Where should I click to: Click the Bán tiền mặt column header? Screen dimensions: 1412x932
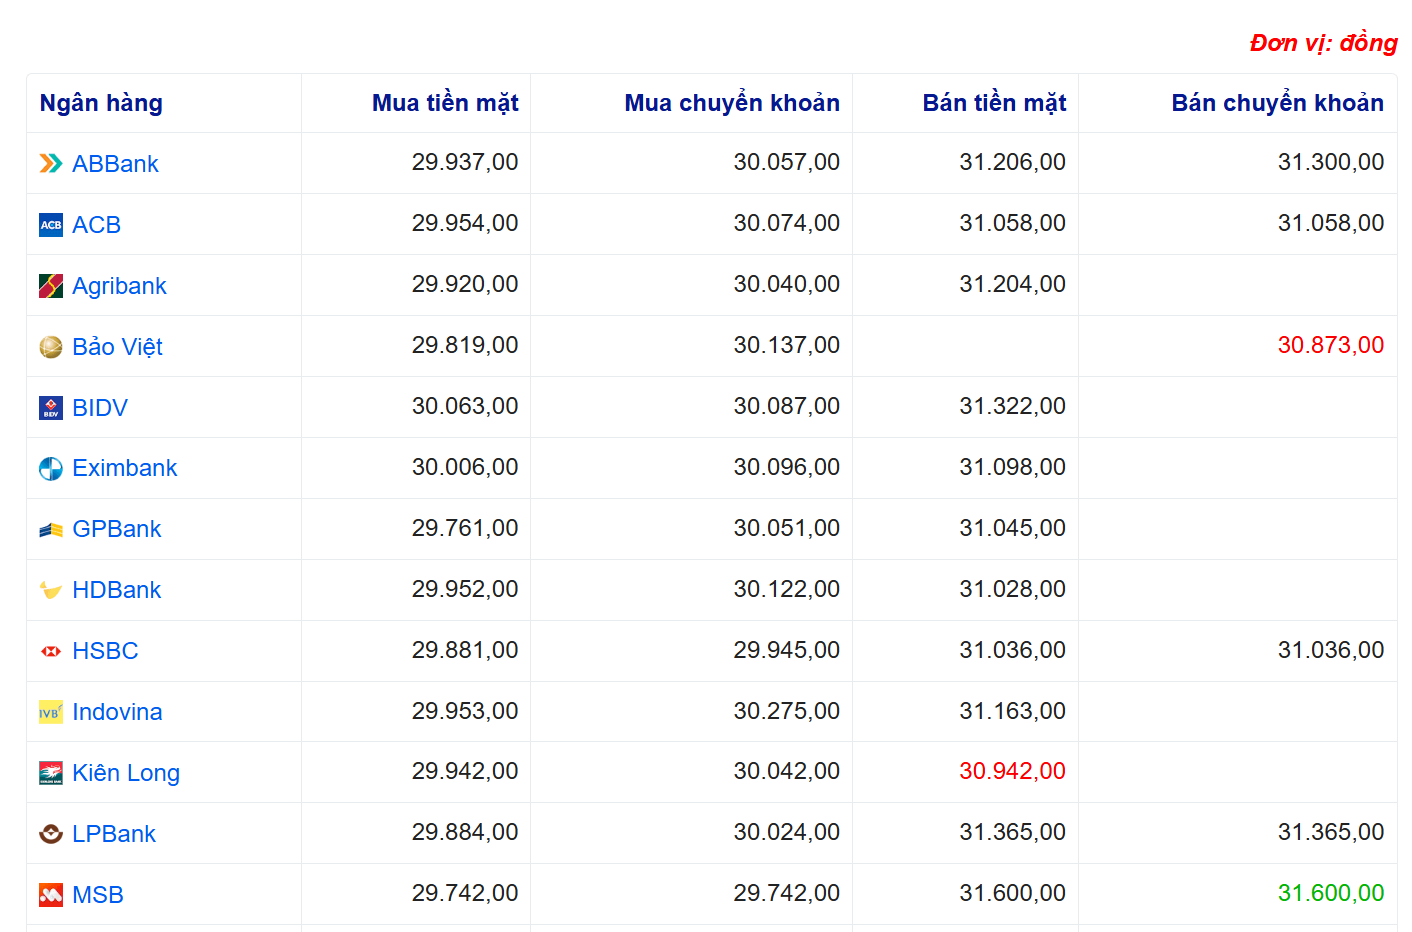pos(994,103)
